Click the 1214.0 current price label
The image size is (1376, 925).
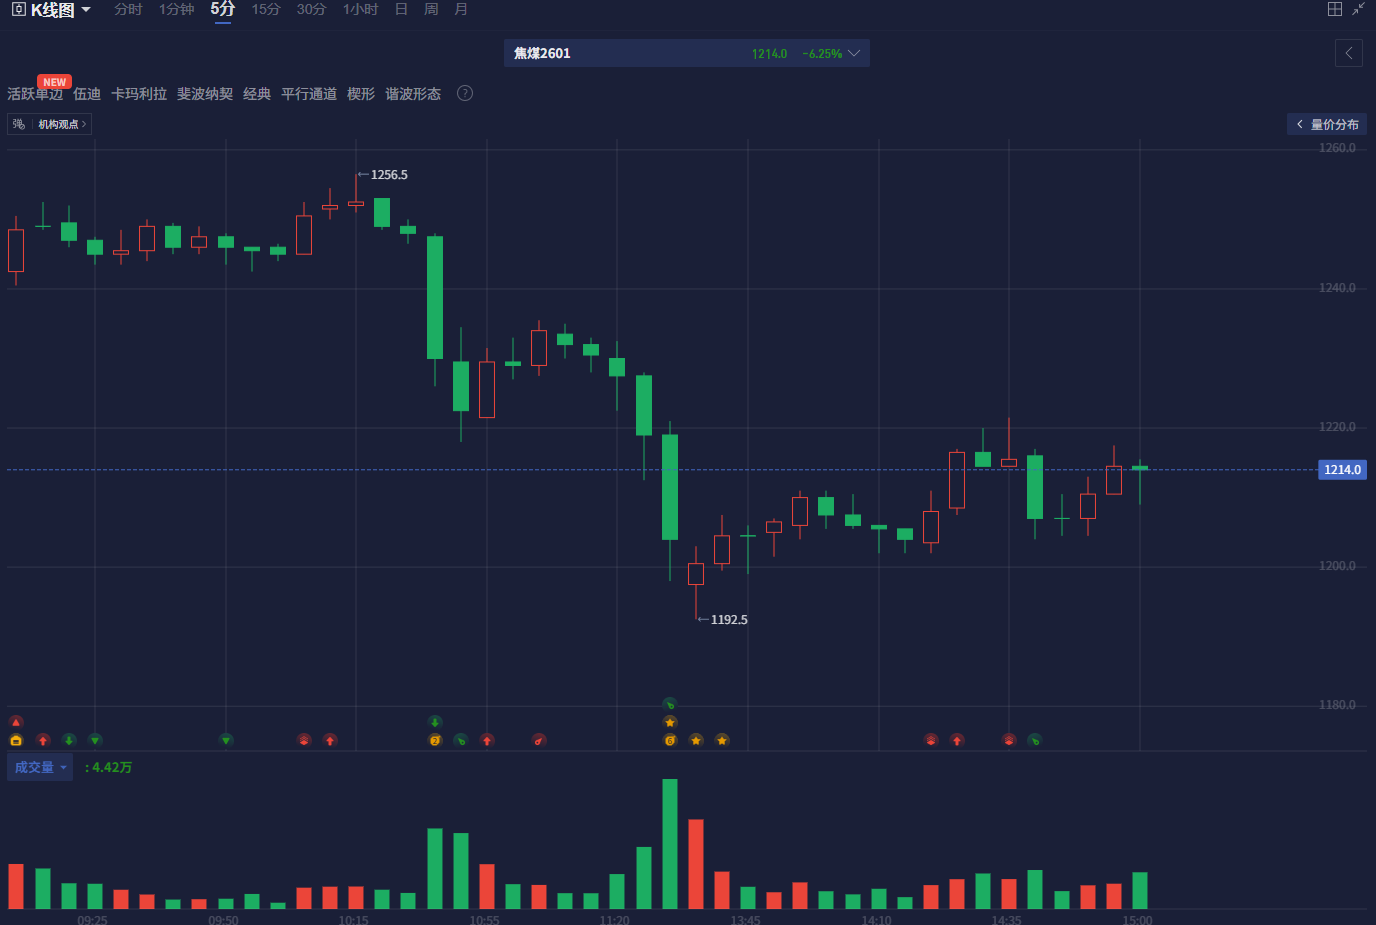point(1342,469)
